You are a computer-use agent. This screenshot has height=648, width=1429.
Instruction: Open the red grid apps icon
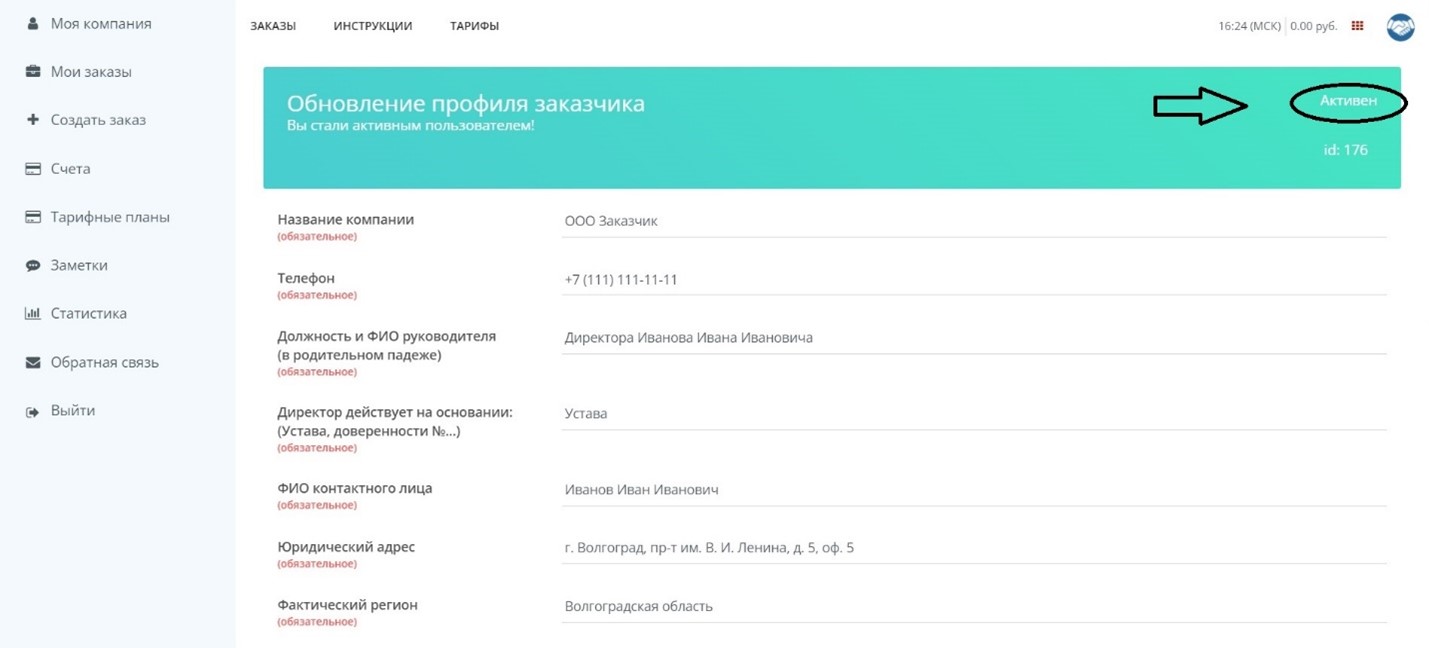tap(1357, 26)
